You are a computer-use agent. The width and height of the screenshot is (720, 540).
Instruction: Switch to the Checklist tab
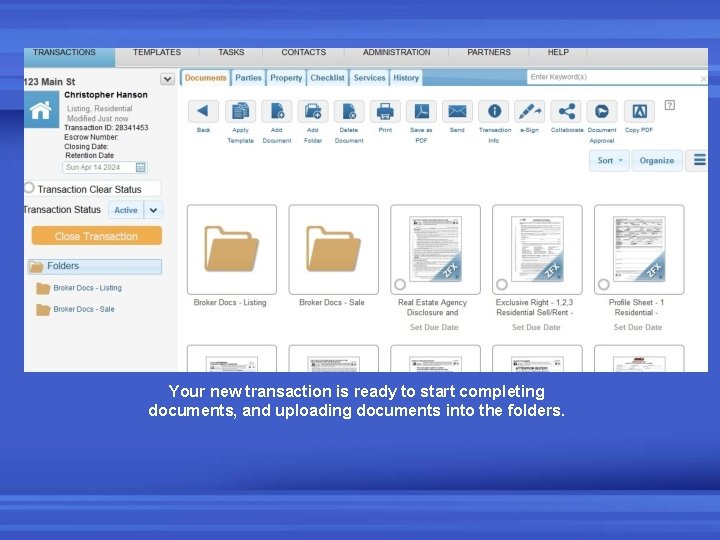[x=327, y=78]
